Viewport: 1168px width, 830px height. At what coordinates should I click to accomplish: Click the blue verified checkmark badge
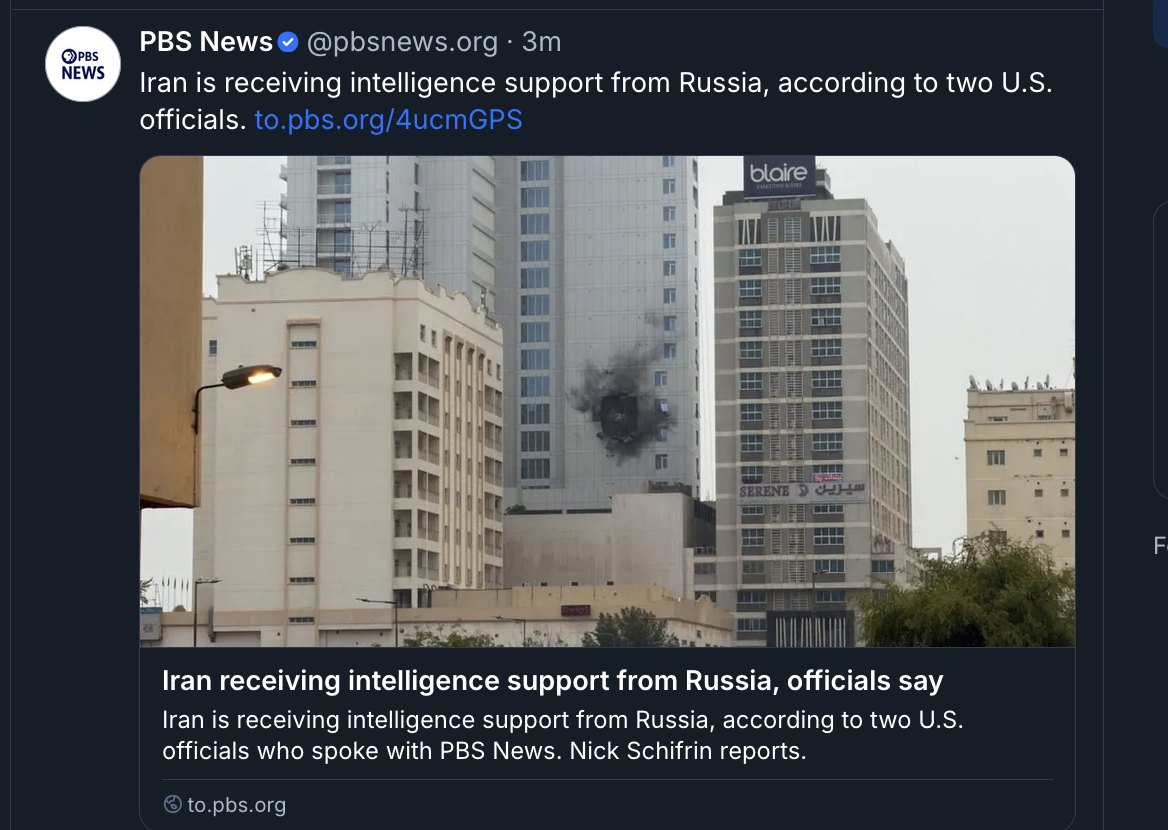coord(288,42)
